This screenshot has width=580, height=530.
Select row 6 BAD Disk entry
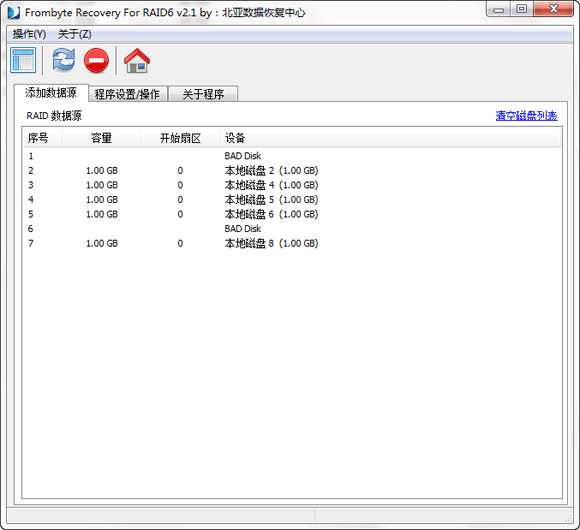point(292,229)
